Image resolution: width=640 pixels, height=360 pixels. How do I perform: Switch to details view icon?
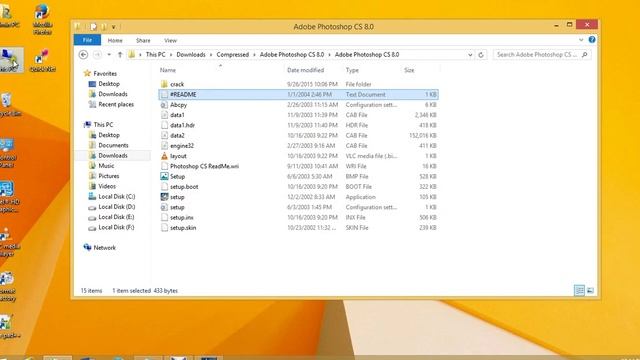click(x=579, y=291)
